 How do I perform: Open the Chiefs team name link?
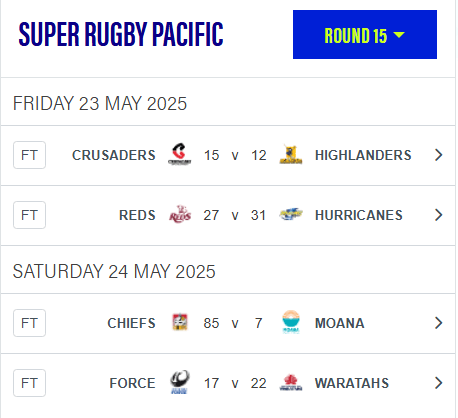coord(131,323)
